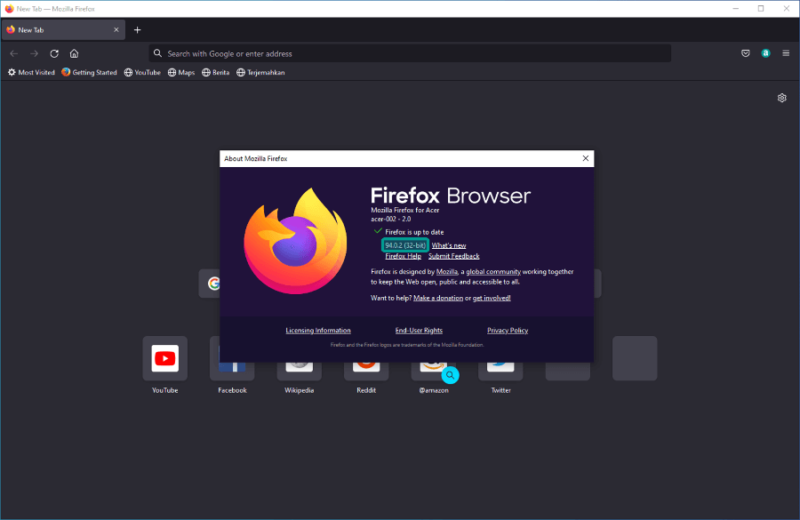Reload the current page

(x=54, y=54)
